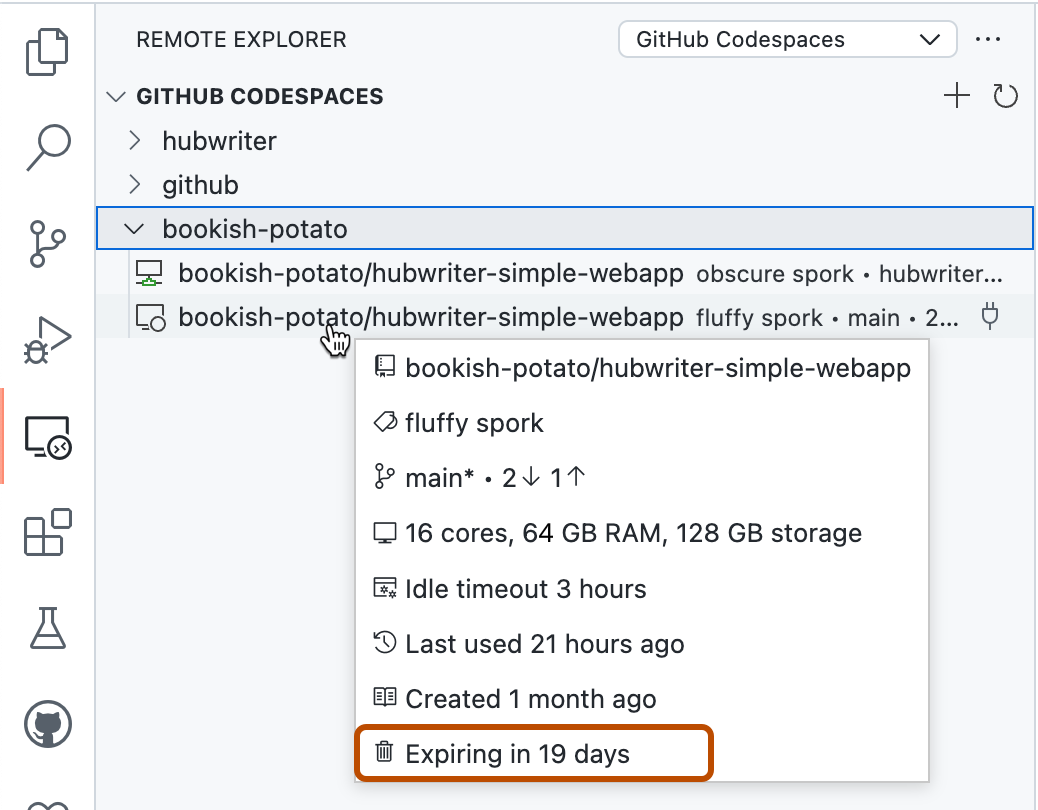Open the GitHub Codespaces dropdown
The image size is (1038, 810).
coord(787,39)
